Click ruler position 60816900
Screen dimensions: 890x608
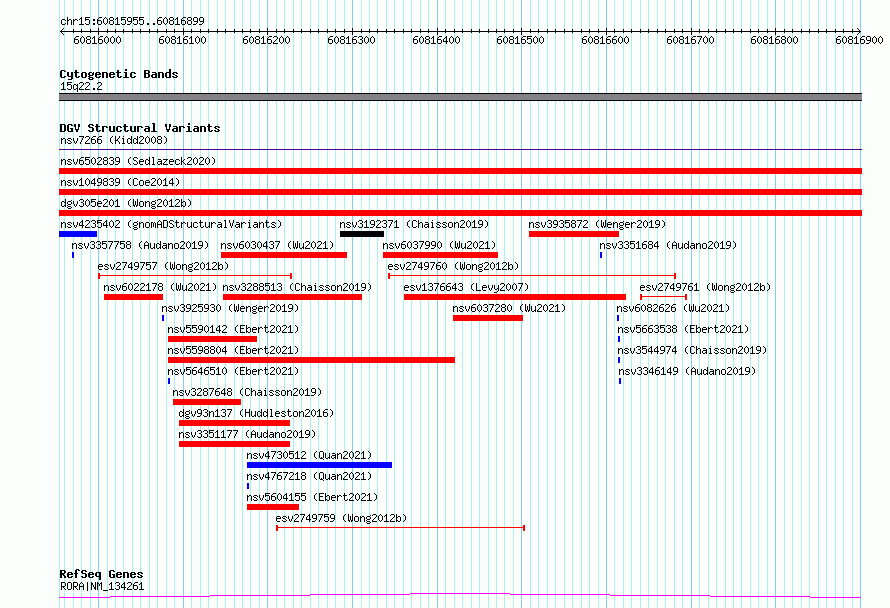859,40
